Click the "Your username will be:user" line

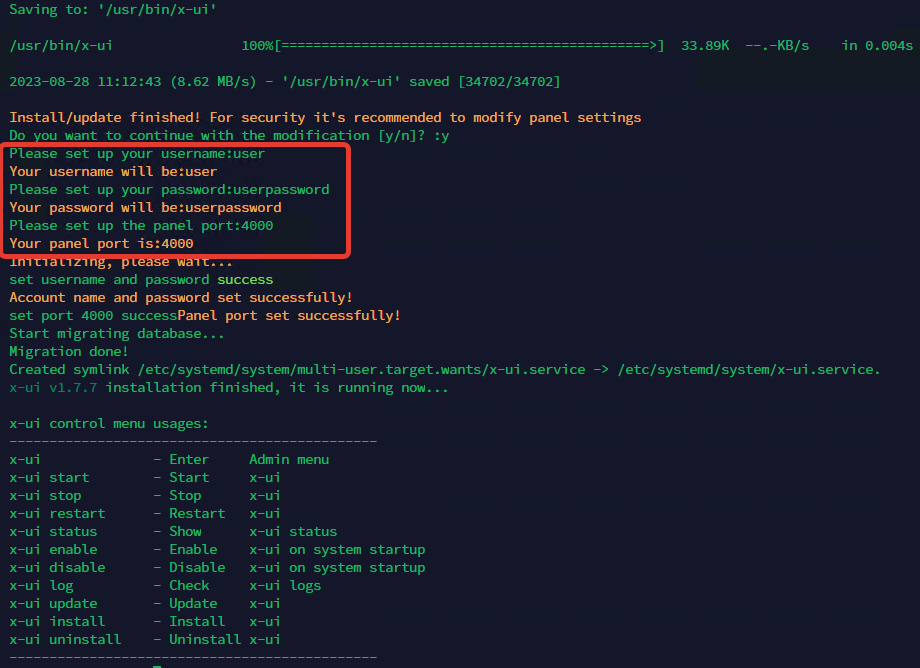pyautogui.click(x=113, y=171)
